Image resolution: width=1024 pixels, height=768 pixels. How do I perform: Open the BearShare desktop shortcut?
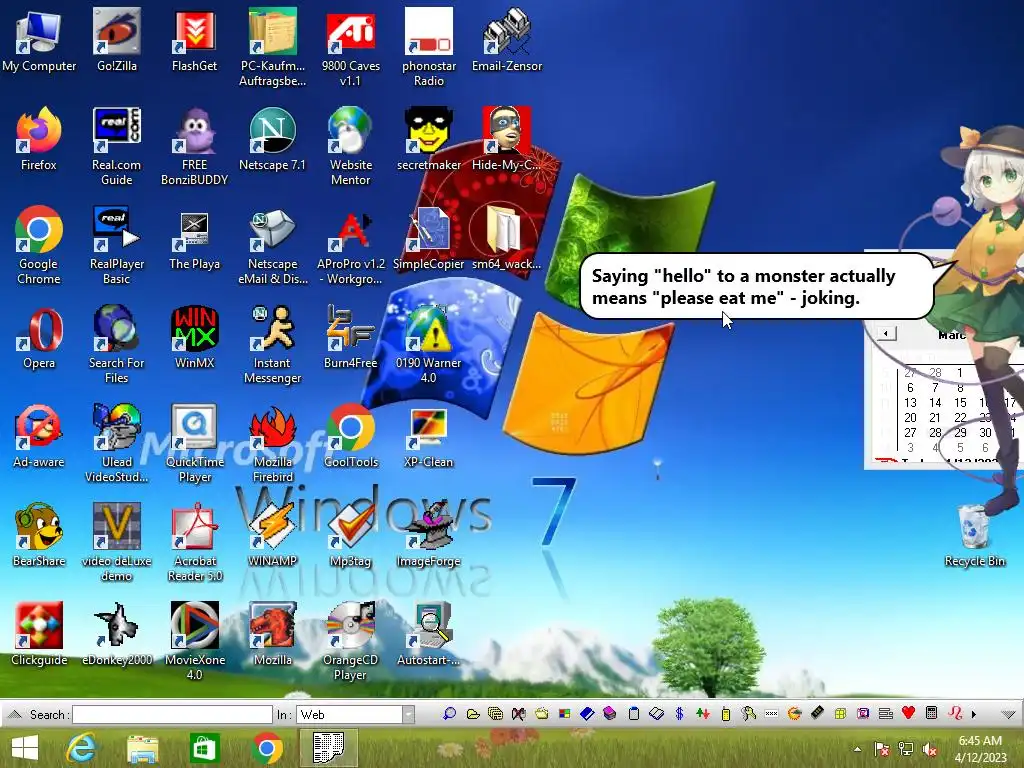[39, 536]
